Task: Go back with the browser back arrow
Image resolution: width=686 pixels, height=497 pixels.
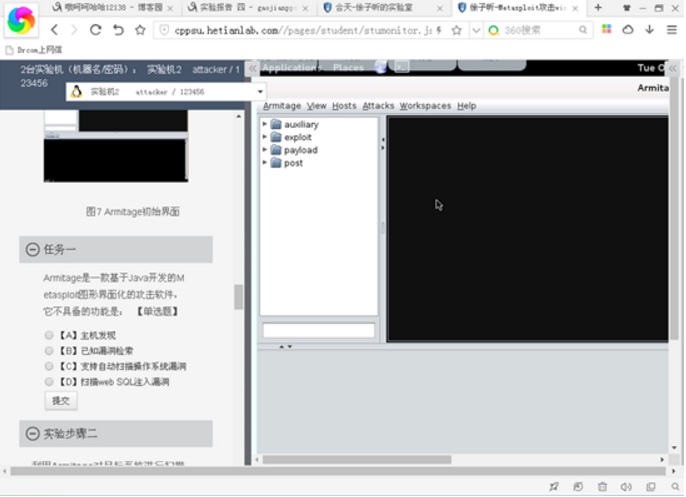Action: [x=54, y=30]
